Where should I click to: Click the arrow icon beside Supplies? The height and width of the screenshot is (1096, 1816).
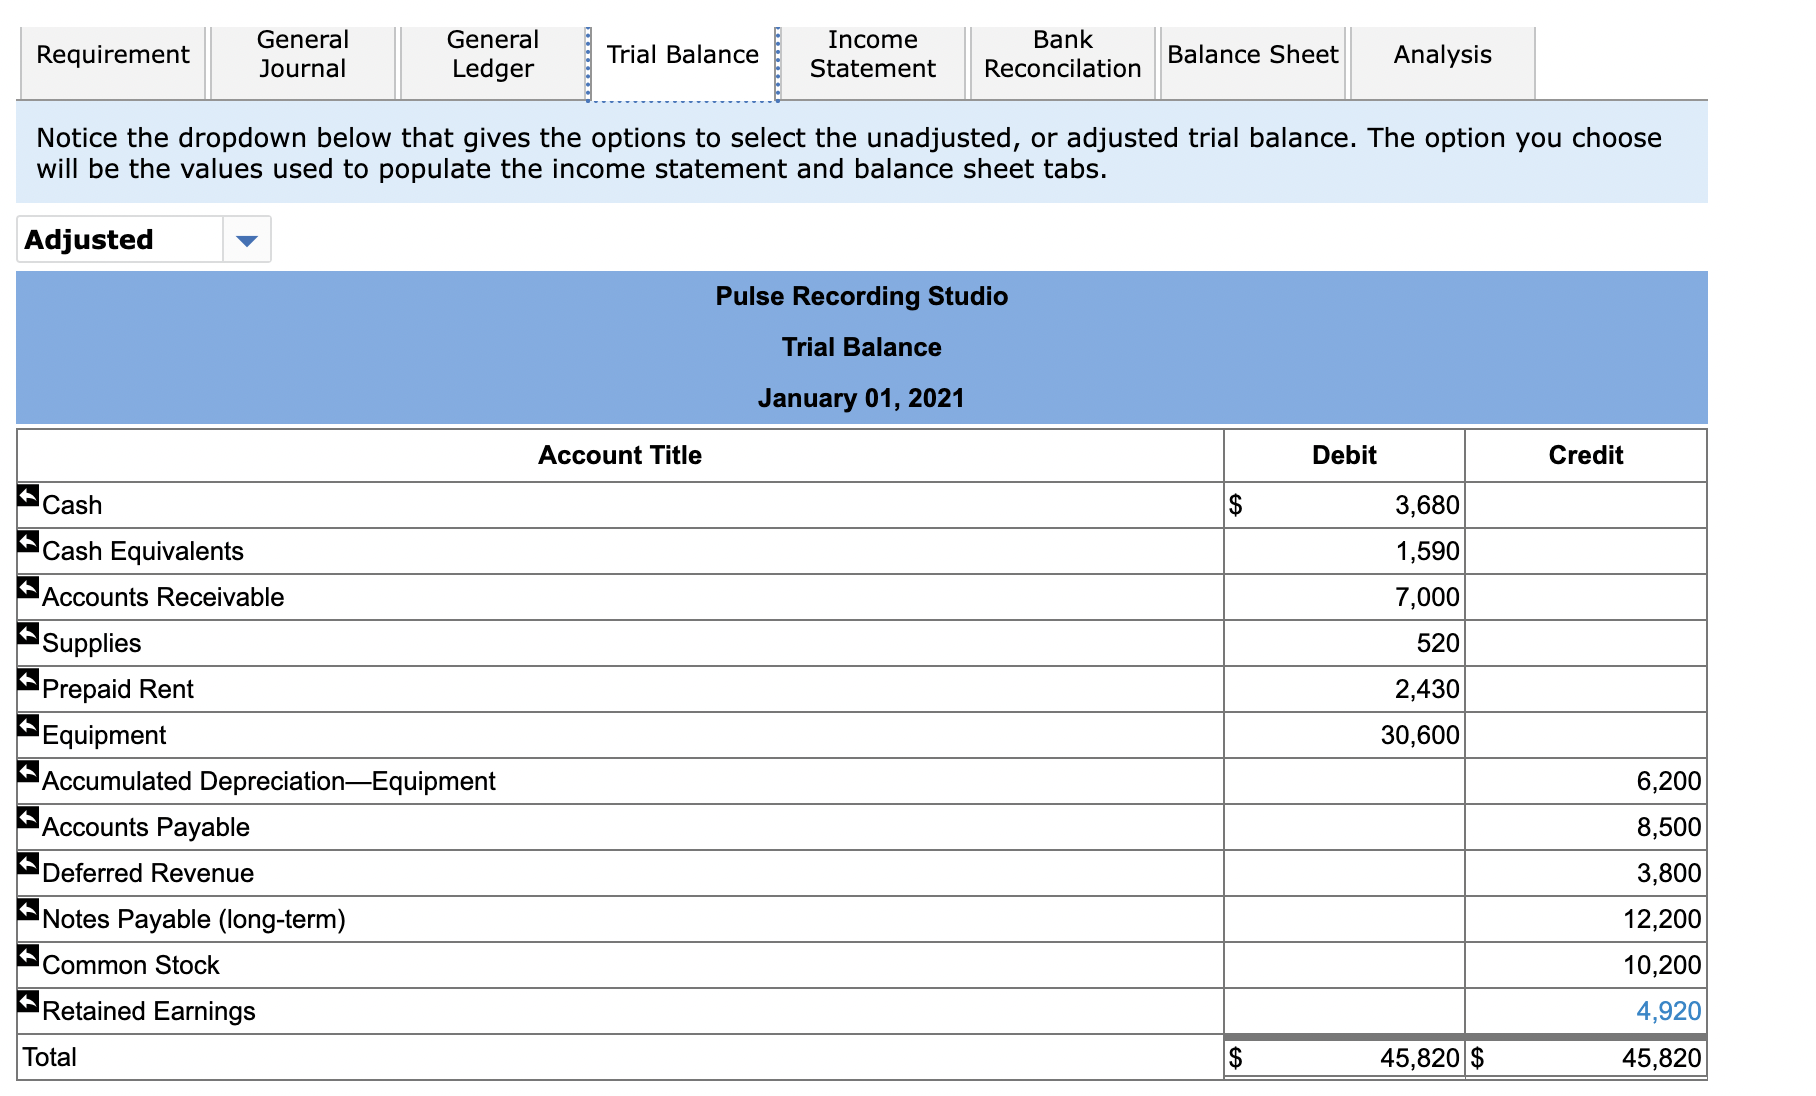[x=28, y=633]
